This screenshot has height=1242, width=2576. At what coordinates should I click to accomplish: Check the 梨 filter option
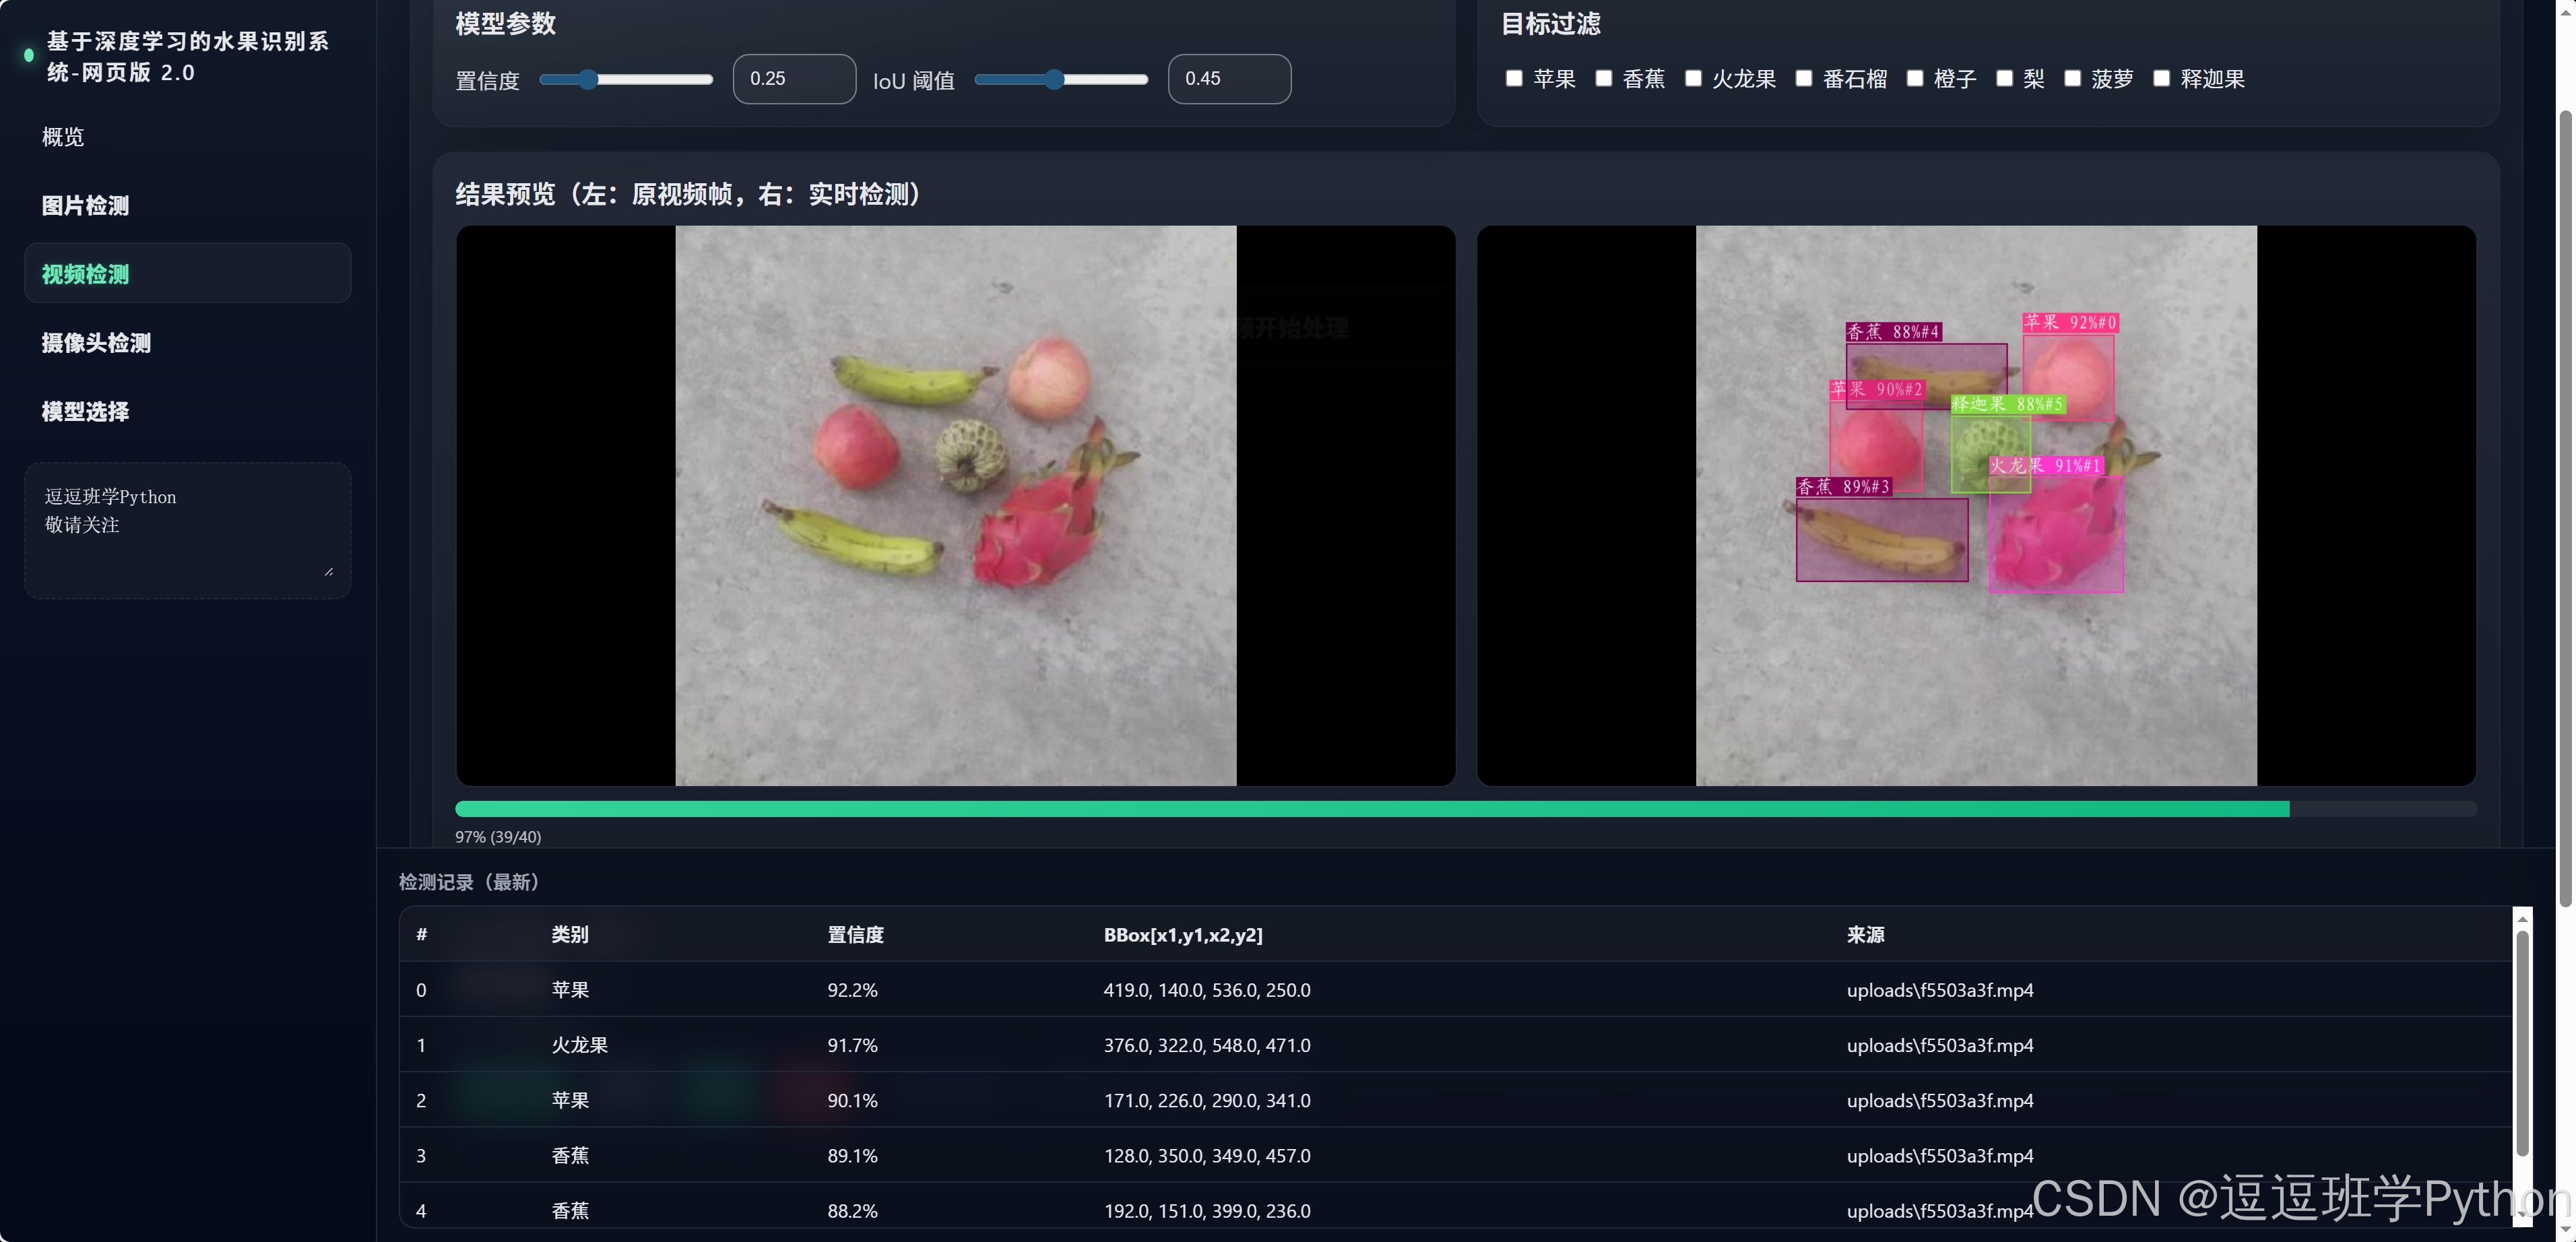click(2004, 78)
